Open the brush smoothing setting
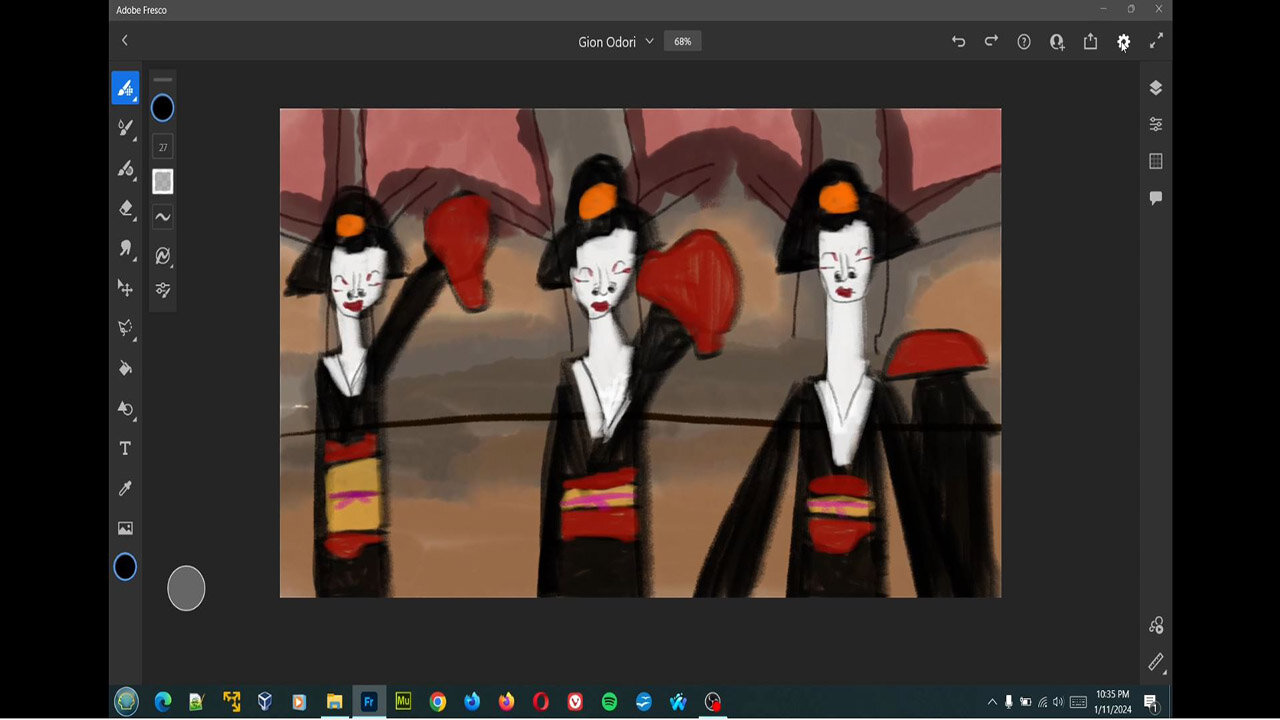 (162, 217)
